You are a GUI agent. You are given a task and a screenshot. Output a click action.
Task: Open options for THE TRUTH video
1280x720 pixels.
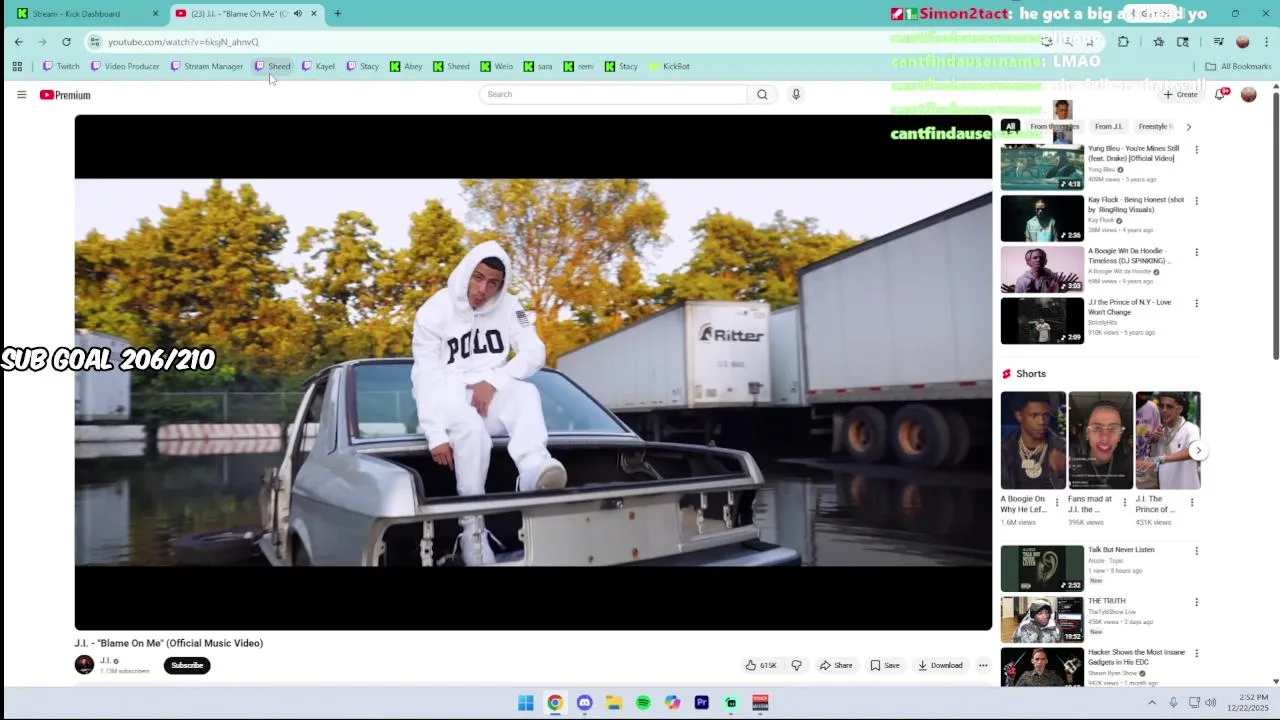point(1196,602)
